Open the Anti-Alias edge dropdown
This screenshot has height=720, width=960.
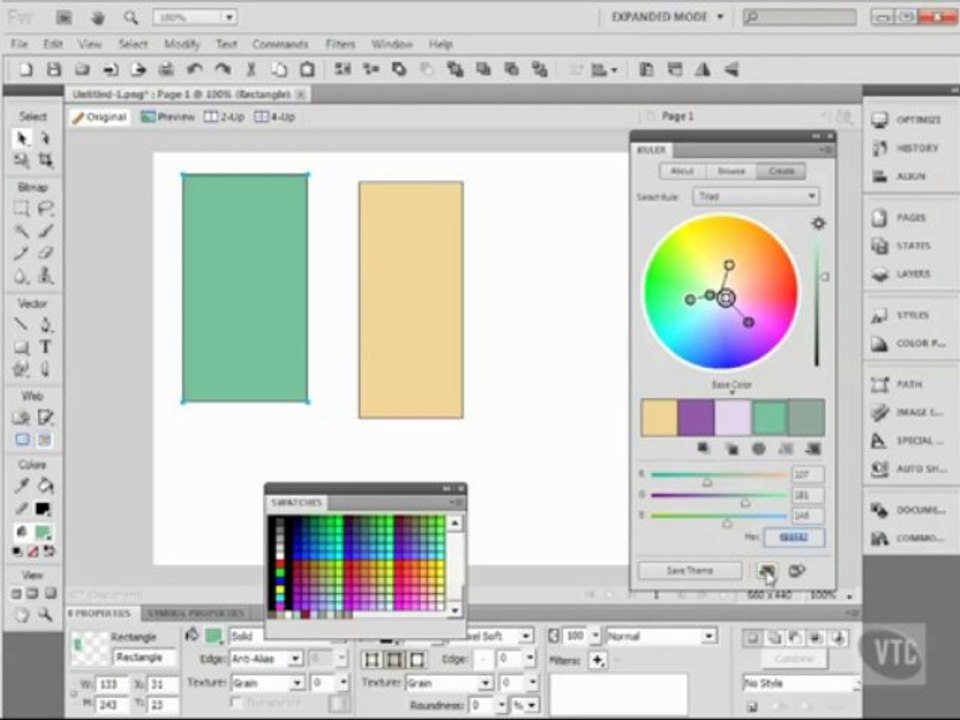266,659
